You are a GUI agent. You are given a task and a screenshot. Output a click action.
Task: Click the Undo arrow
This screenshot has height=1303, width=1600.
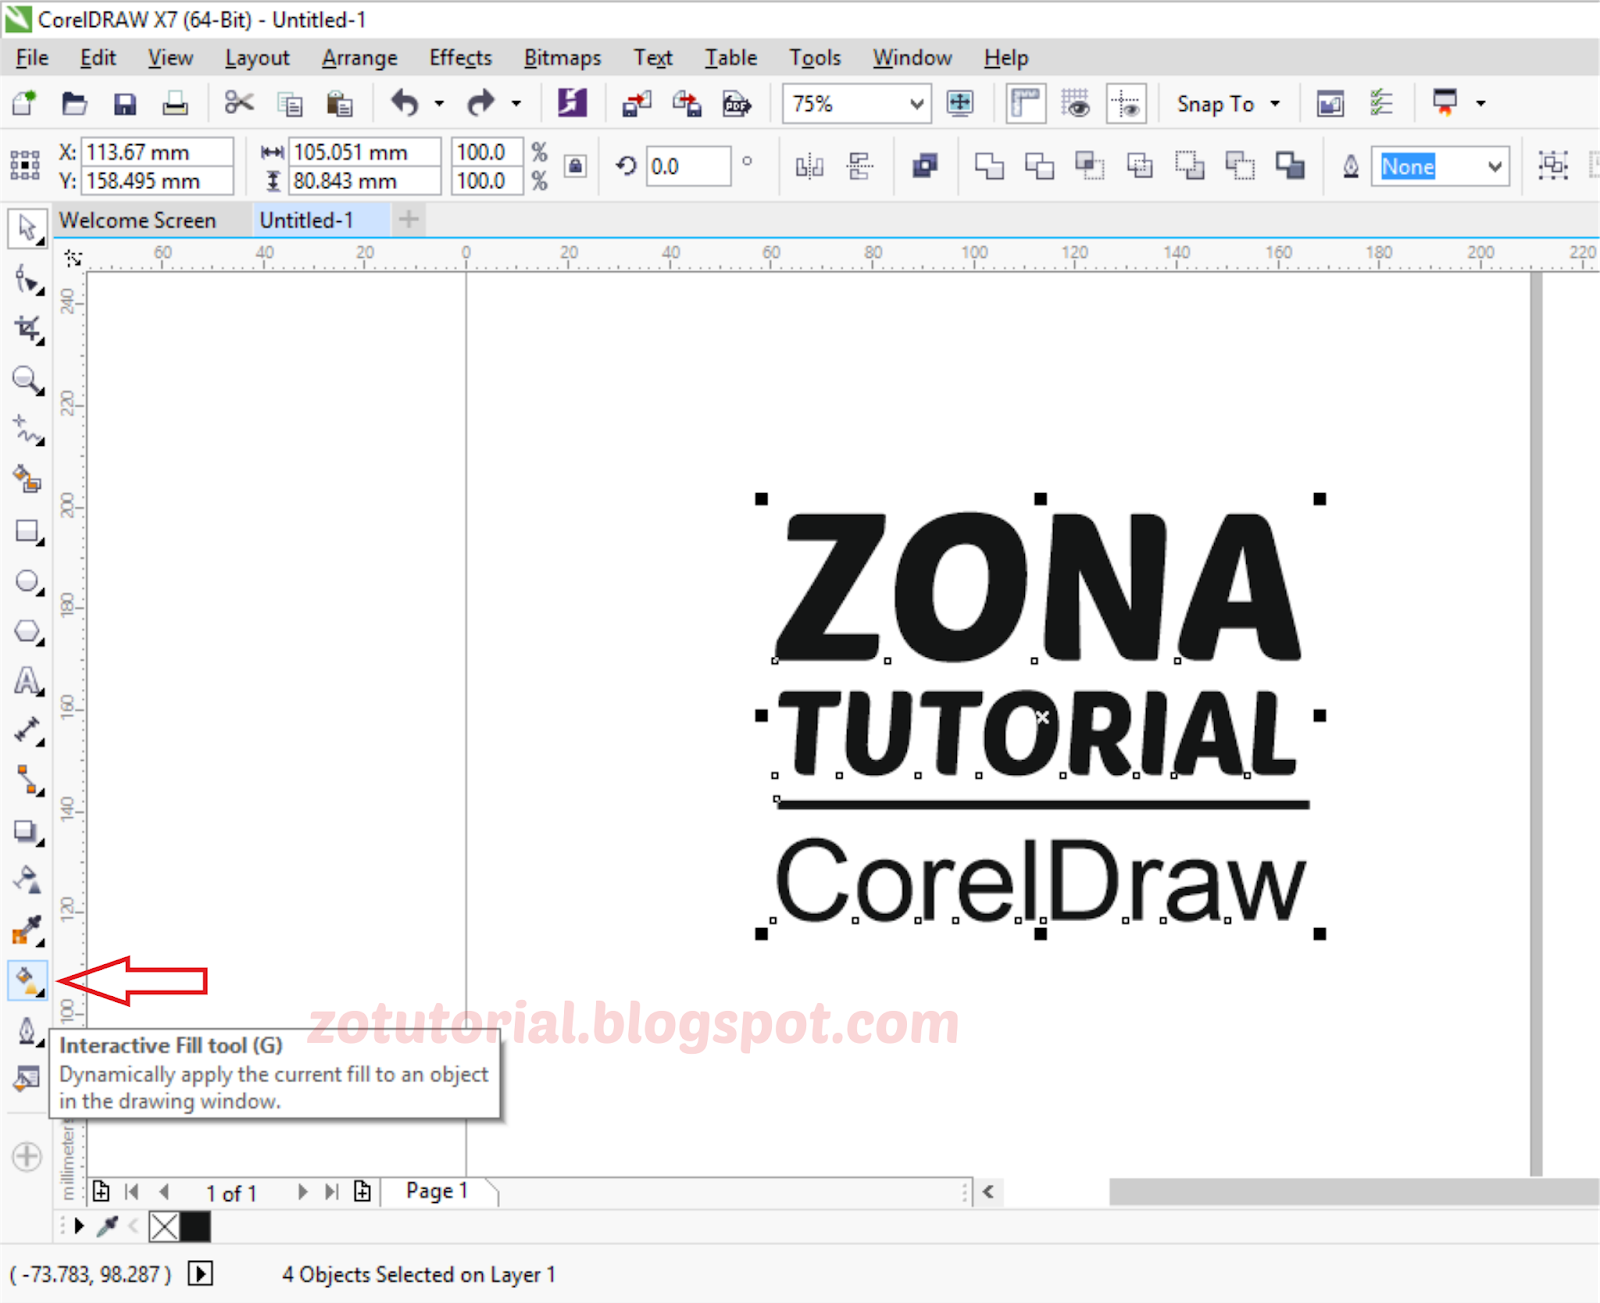click(x=404, y=103)
